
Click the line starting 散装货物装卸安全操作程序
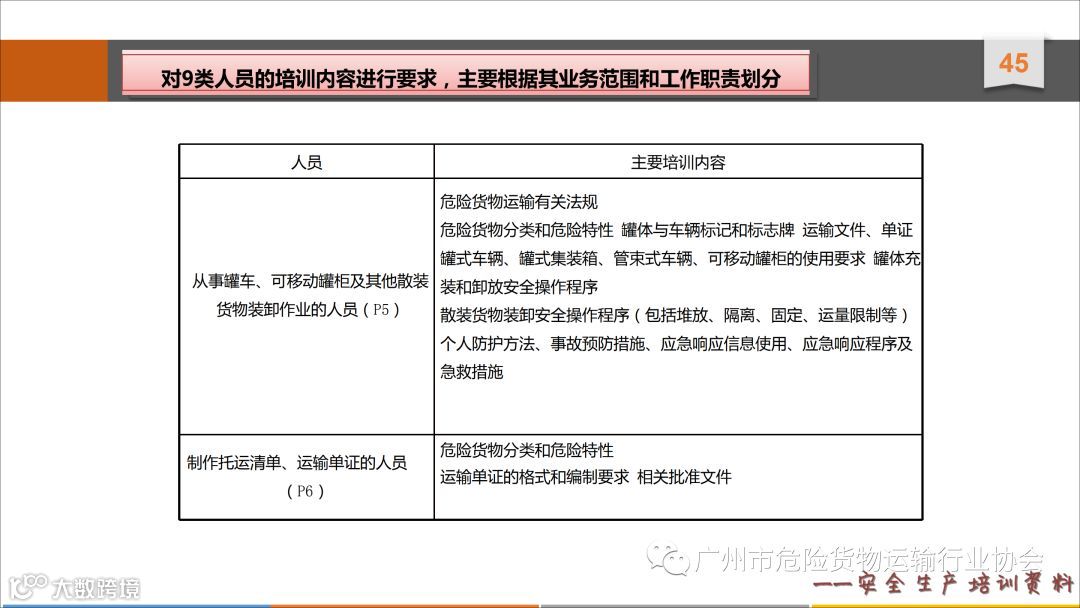coord(675,315)
